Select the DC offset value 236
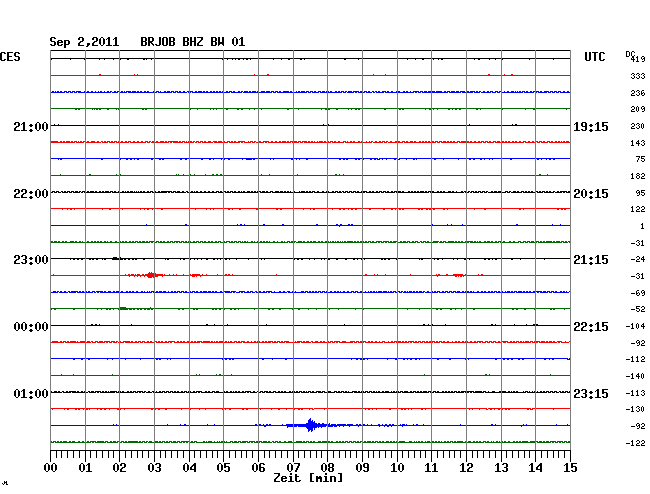Image resolution: width=650 pixels, height=494 pixels. pyautogui.click(x=638, y=93)
